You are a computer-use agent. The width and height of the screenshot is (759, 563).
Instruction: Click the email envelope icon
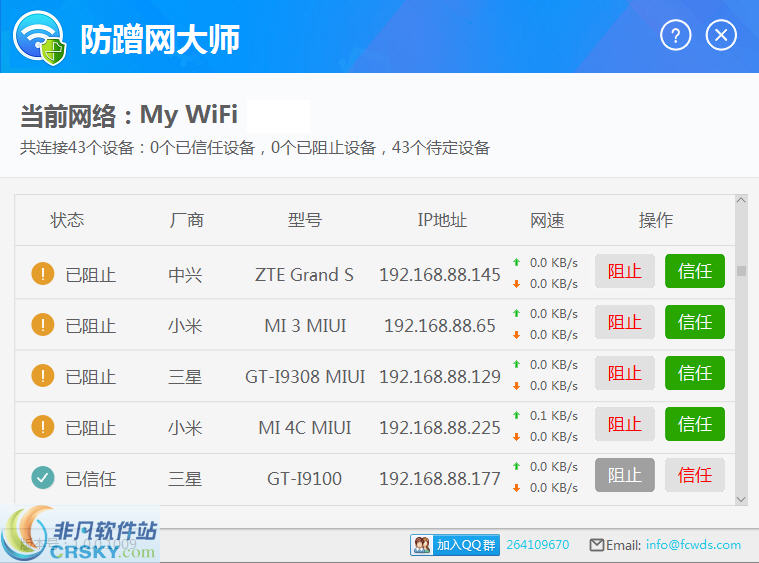tap(597, 545)
